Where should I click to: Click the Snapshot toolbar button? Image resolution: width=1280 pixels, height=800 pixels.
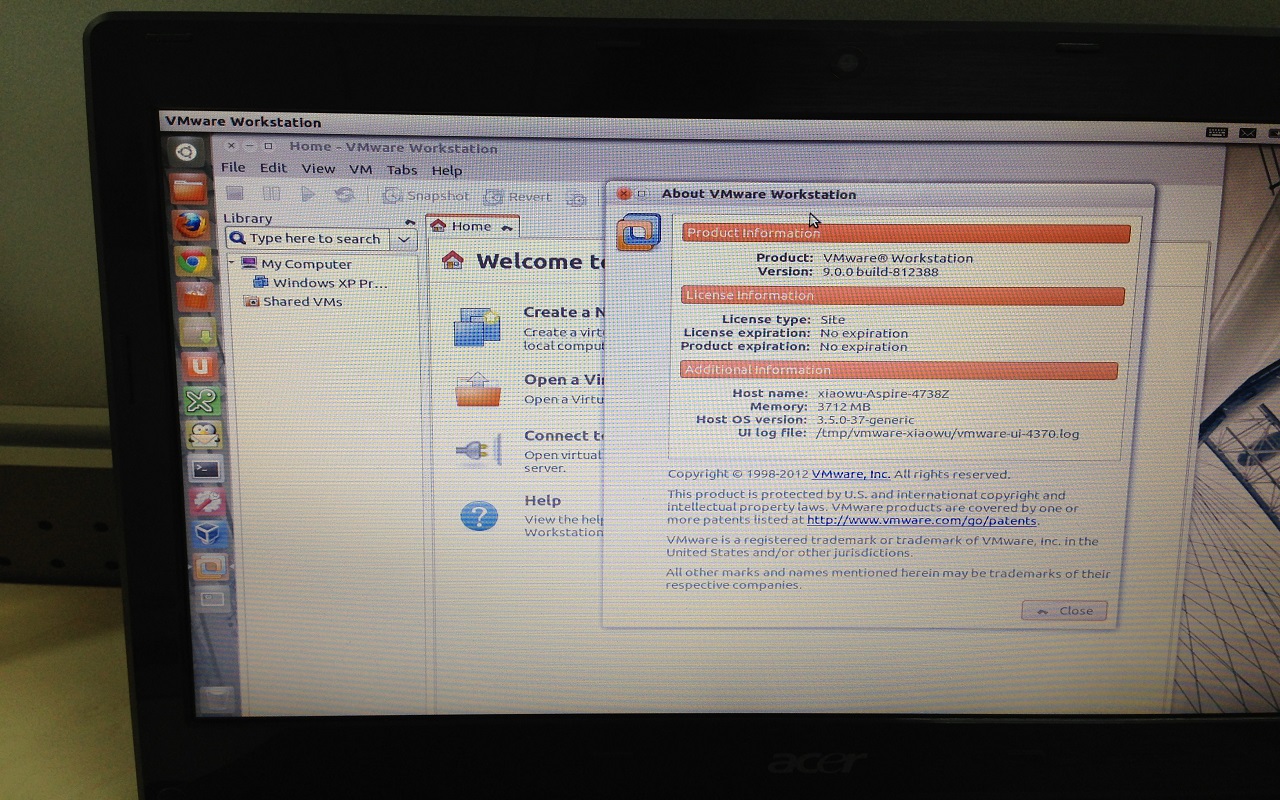click(427, 196)
